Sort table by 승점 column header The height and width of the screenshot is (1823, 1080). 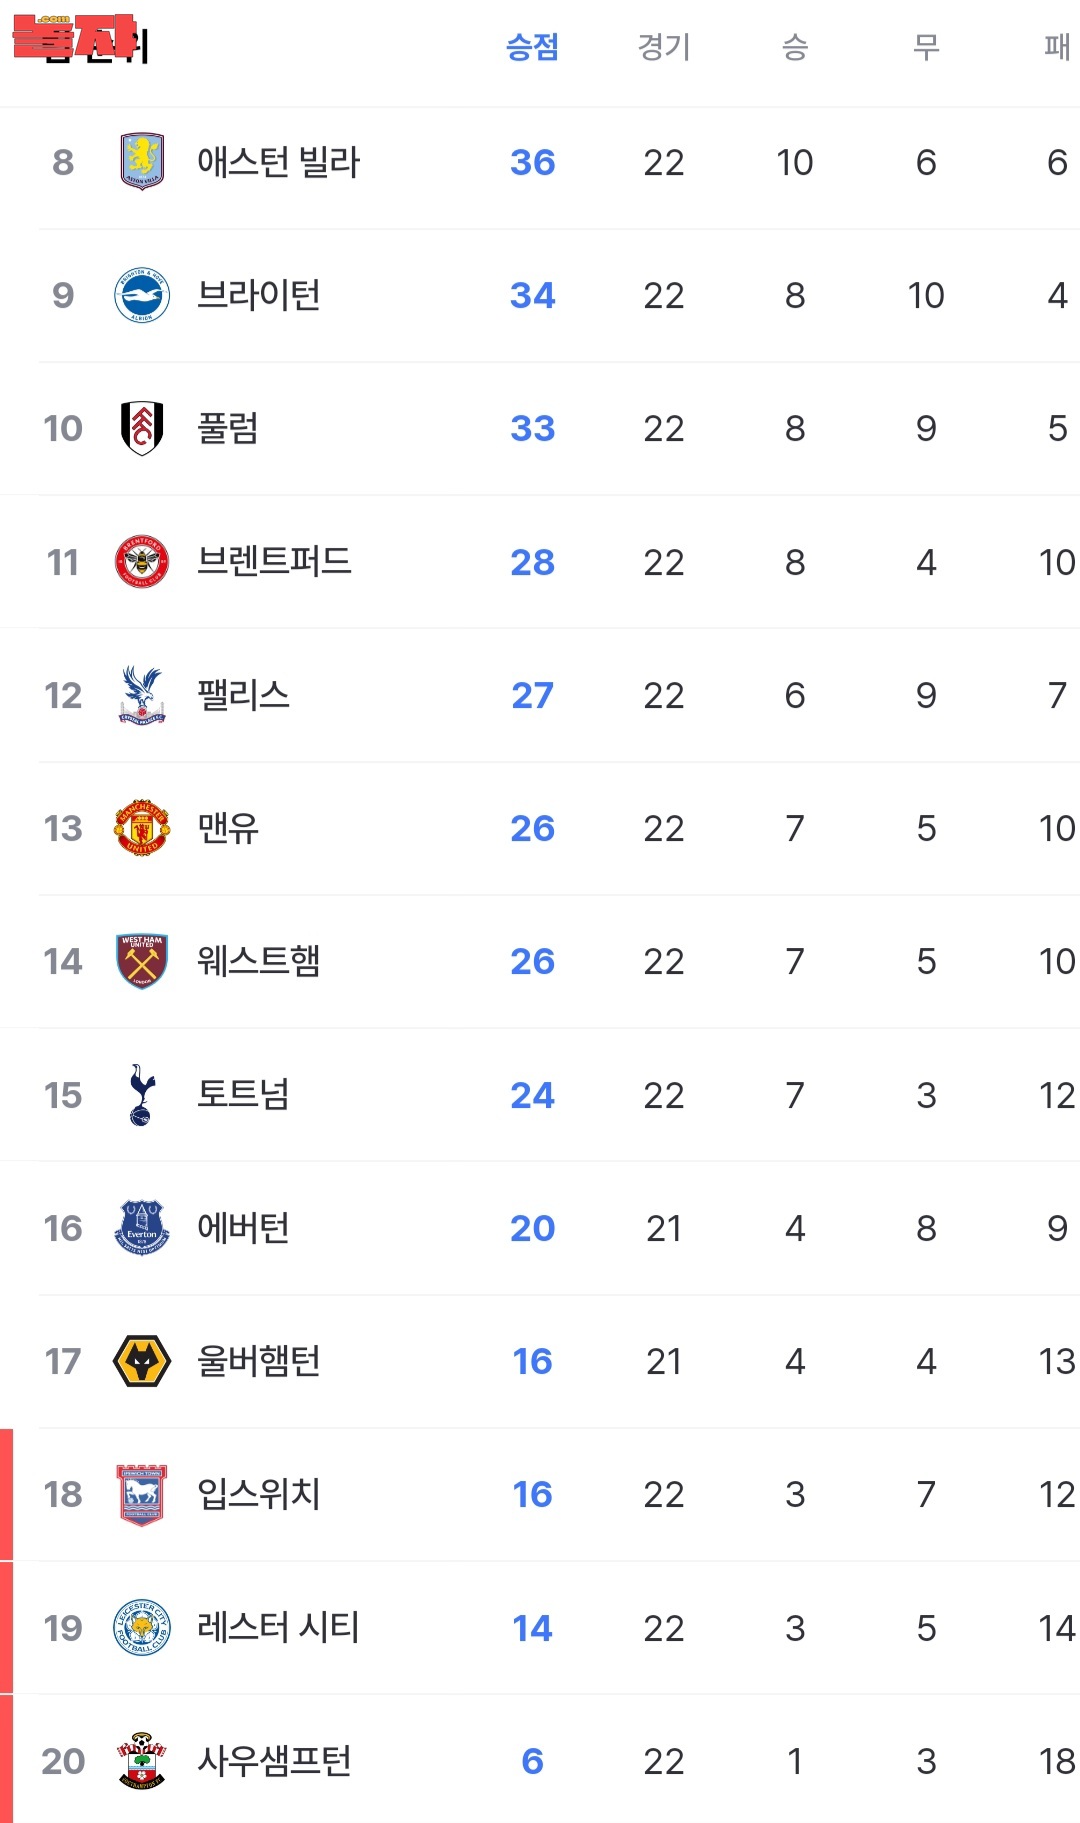tap(532, 47)
